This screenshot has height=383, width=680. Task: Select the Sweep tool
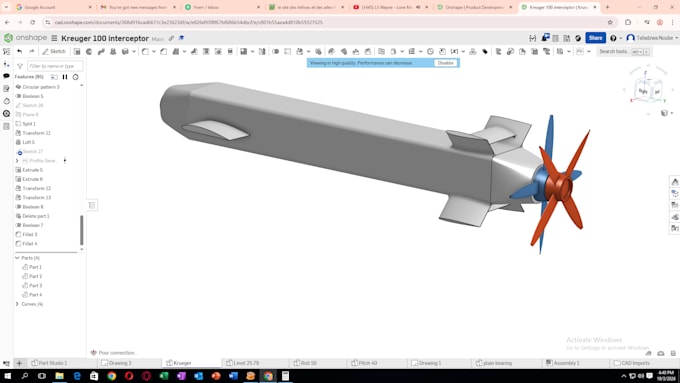(x=101, y=51)
